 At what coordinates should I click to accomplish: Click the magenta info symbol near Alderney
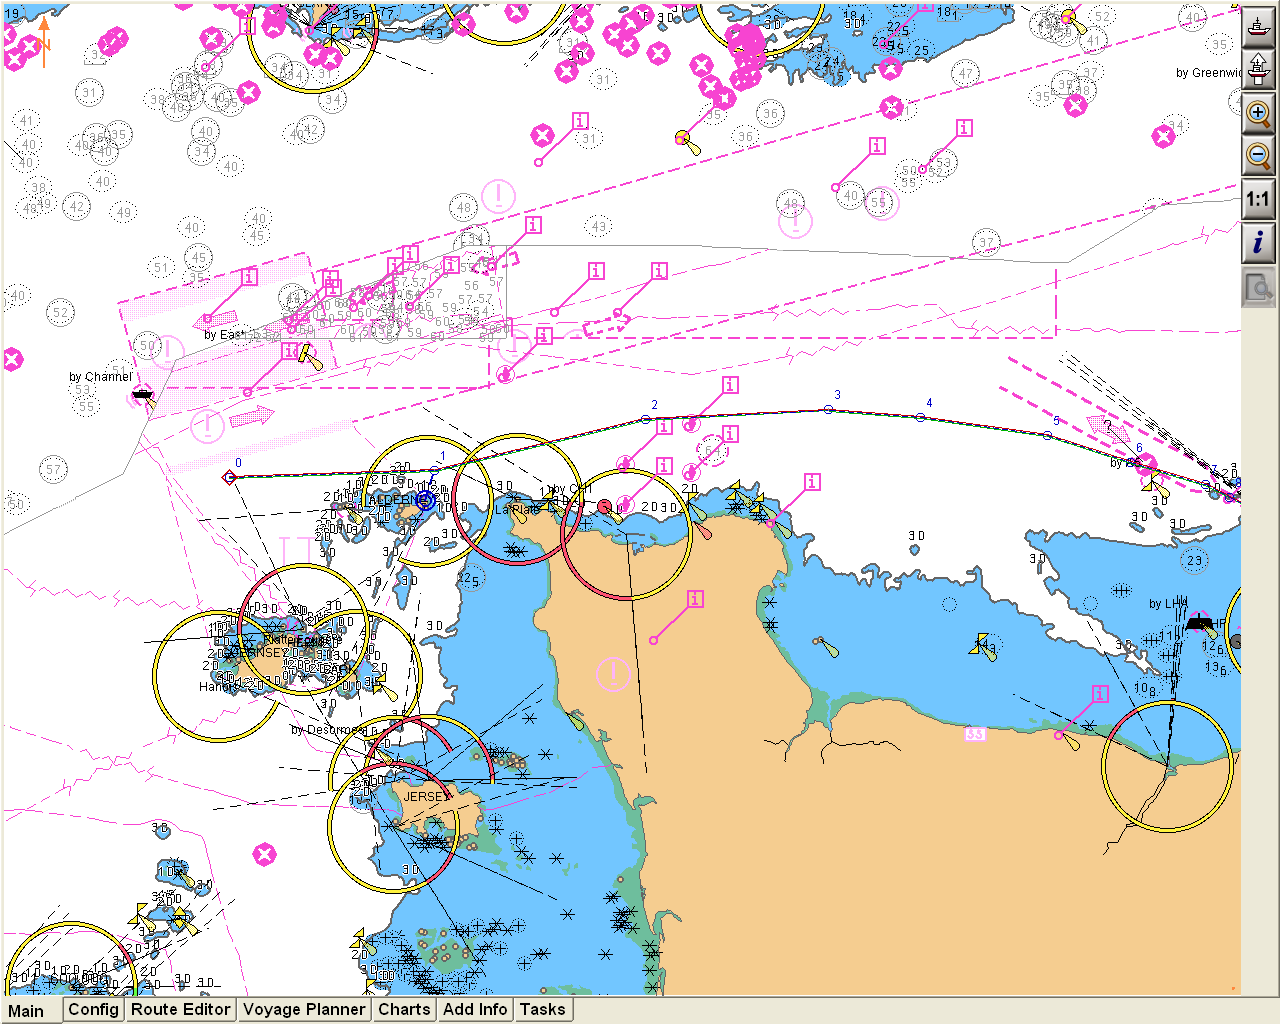pyautogui.click(x=663, y=466)
